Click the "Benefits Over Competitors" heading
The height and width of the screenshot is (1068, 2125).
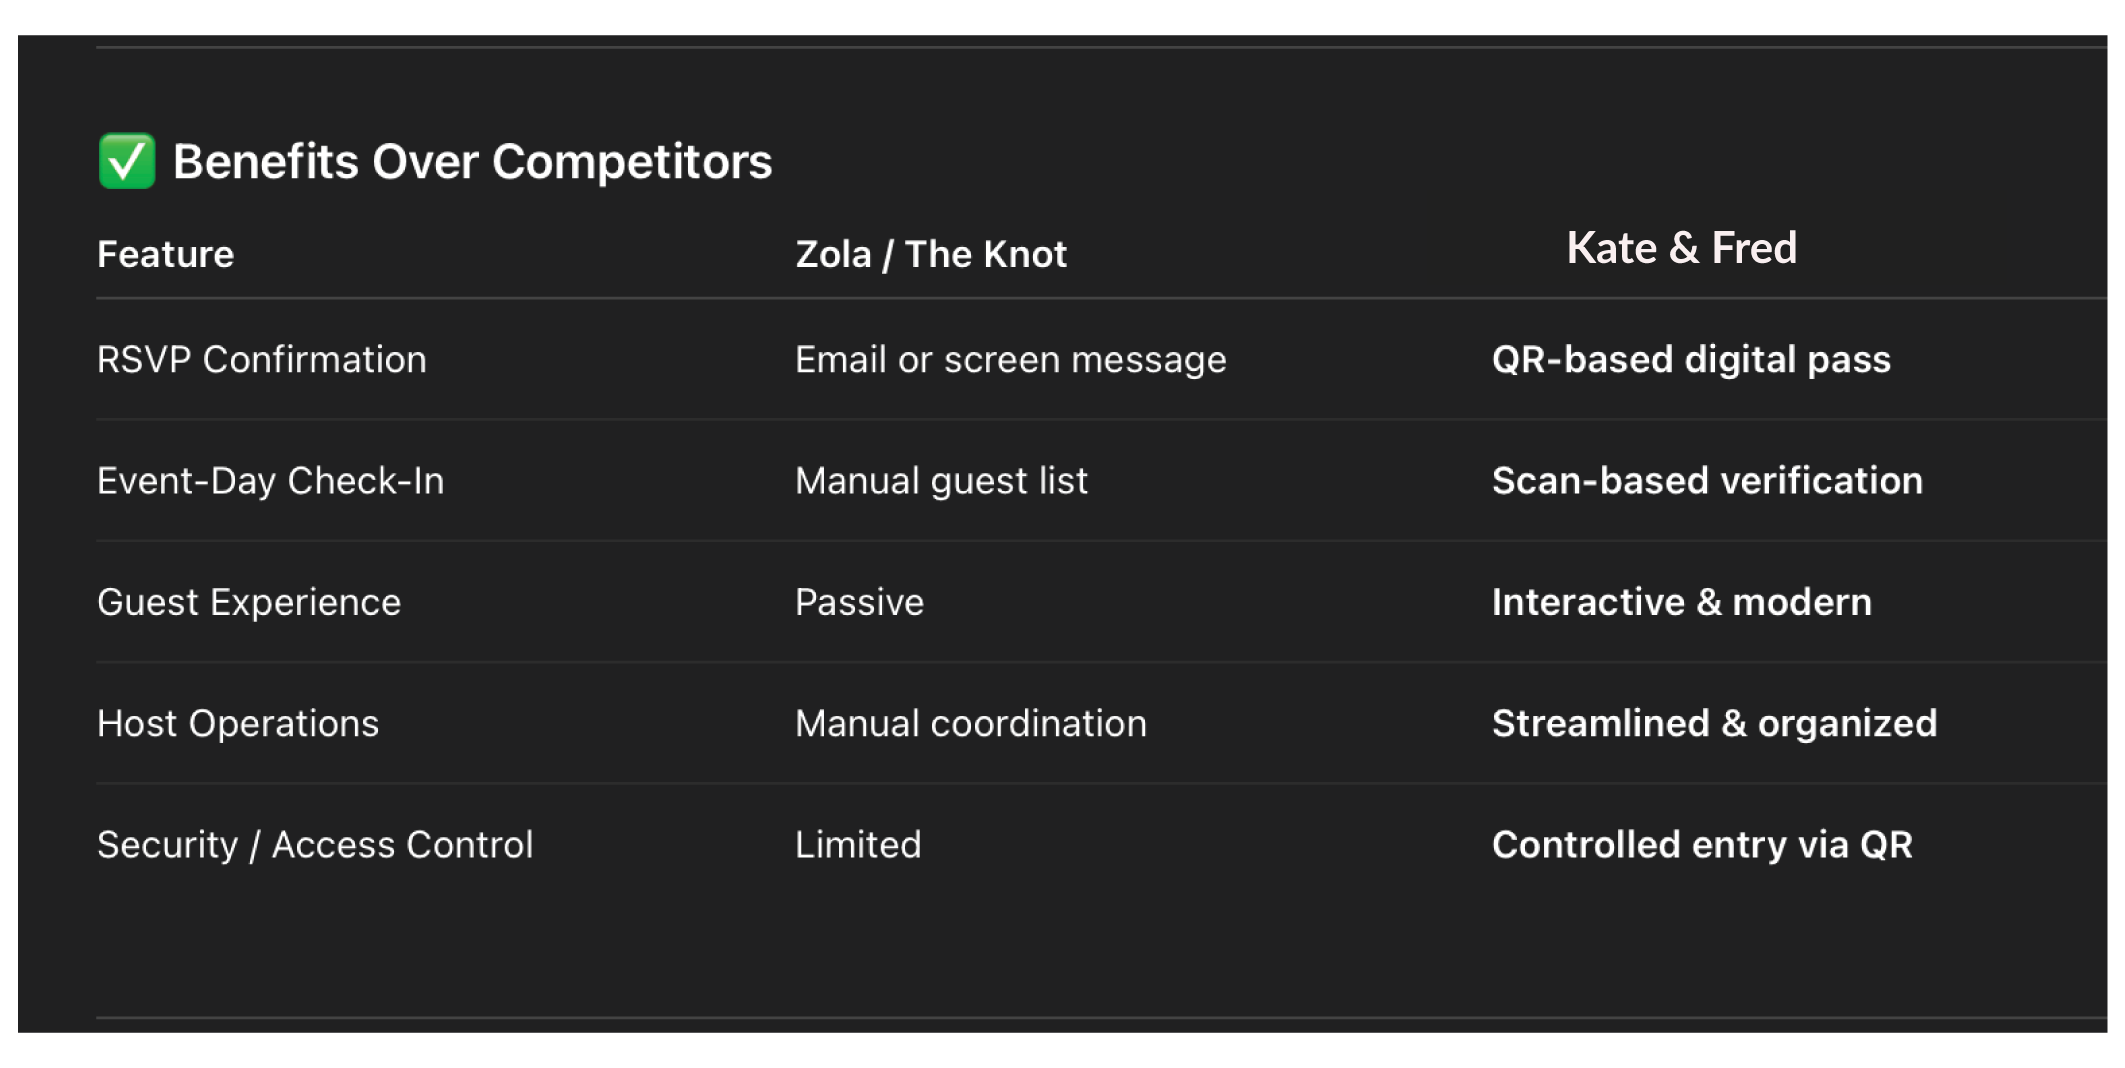pyautogui.click(x=472, y=162)
